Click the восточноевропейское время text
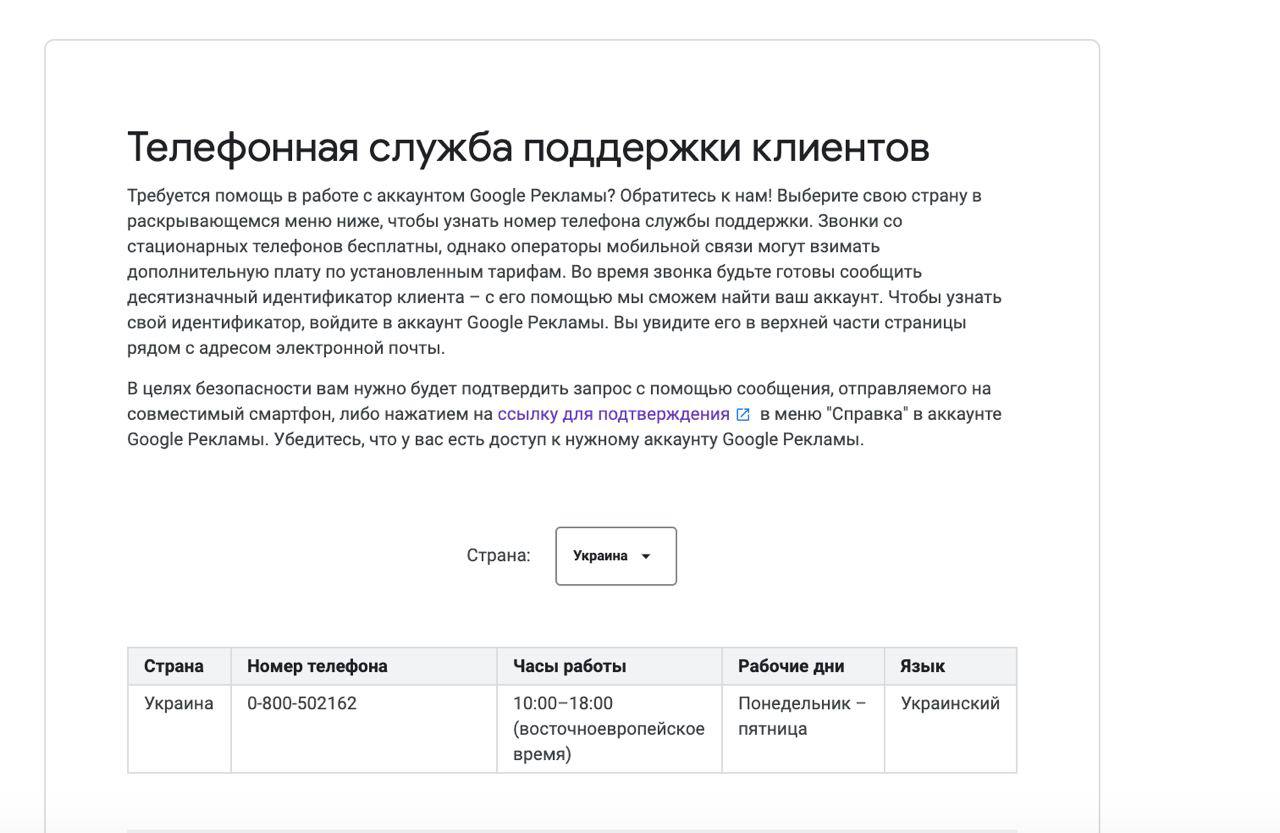Screen dimensions: 1280x833 [608, 741]
